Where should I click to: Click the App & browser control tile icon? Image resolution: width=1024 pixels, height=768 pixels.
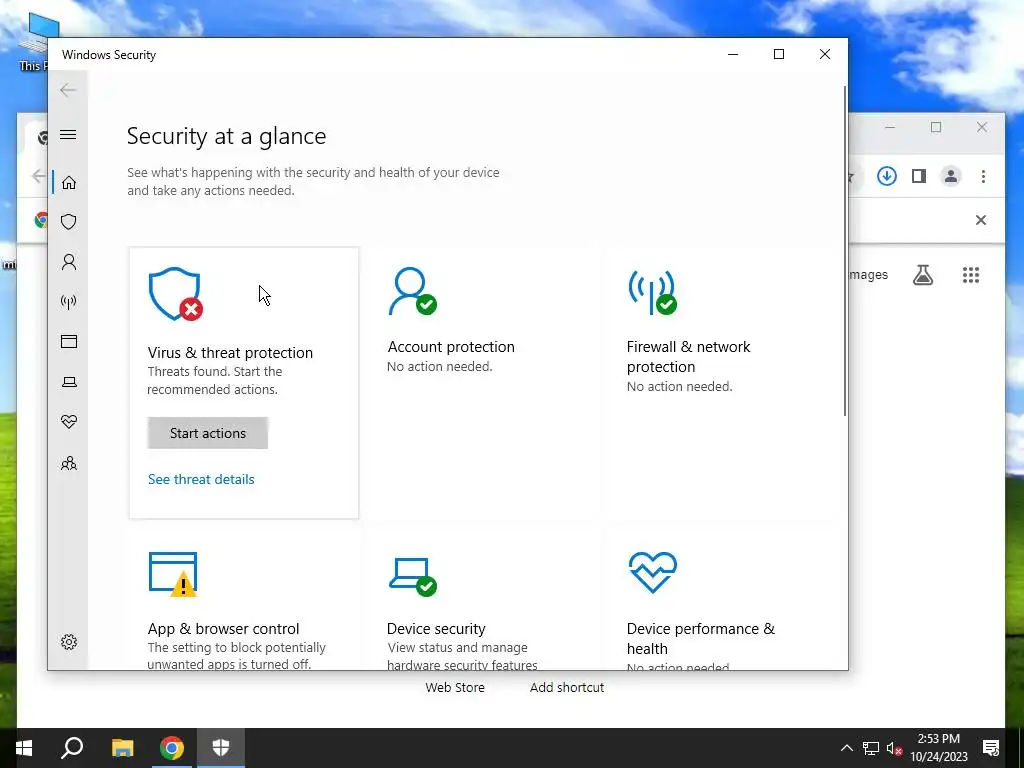pyautogui.click(x=173, y=575)
